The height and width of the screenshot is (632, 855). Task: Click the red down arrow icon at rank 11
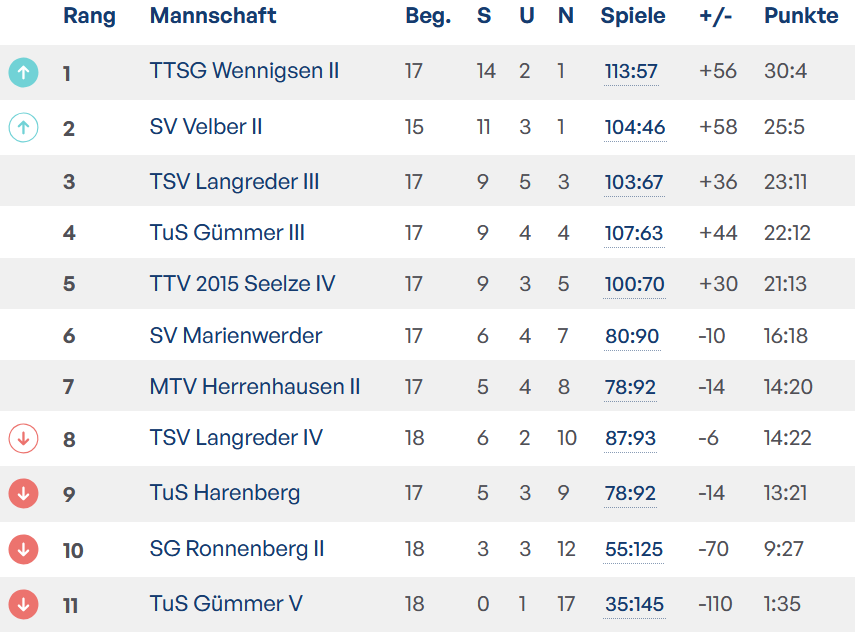(23, 604)
